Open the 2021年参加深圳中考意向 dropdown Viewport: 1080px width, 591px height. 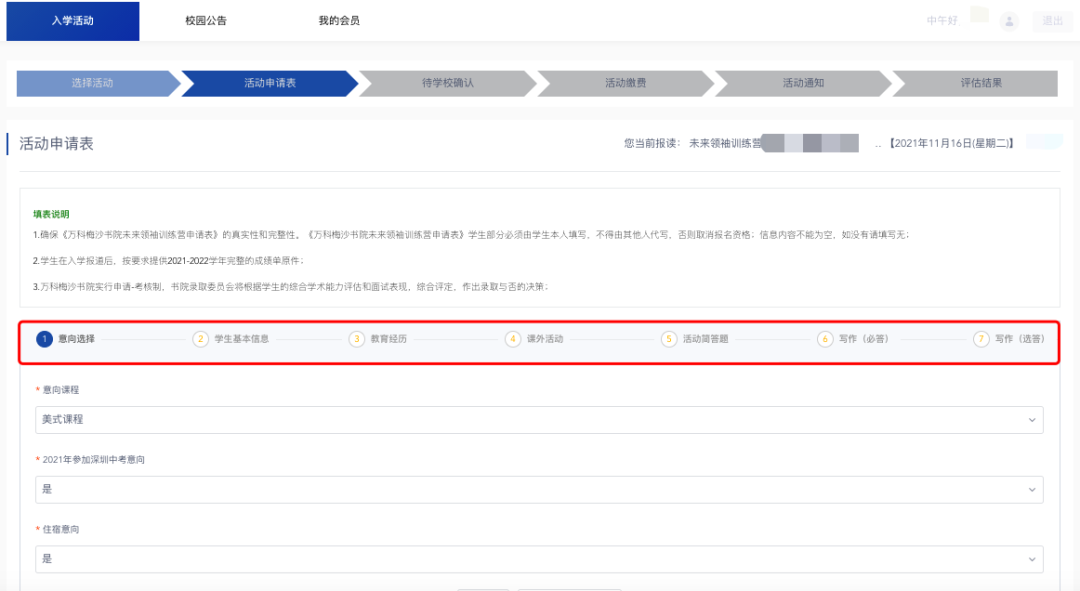[x=539, y=490]
